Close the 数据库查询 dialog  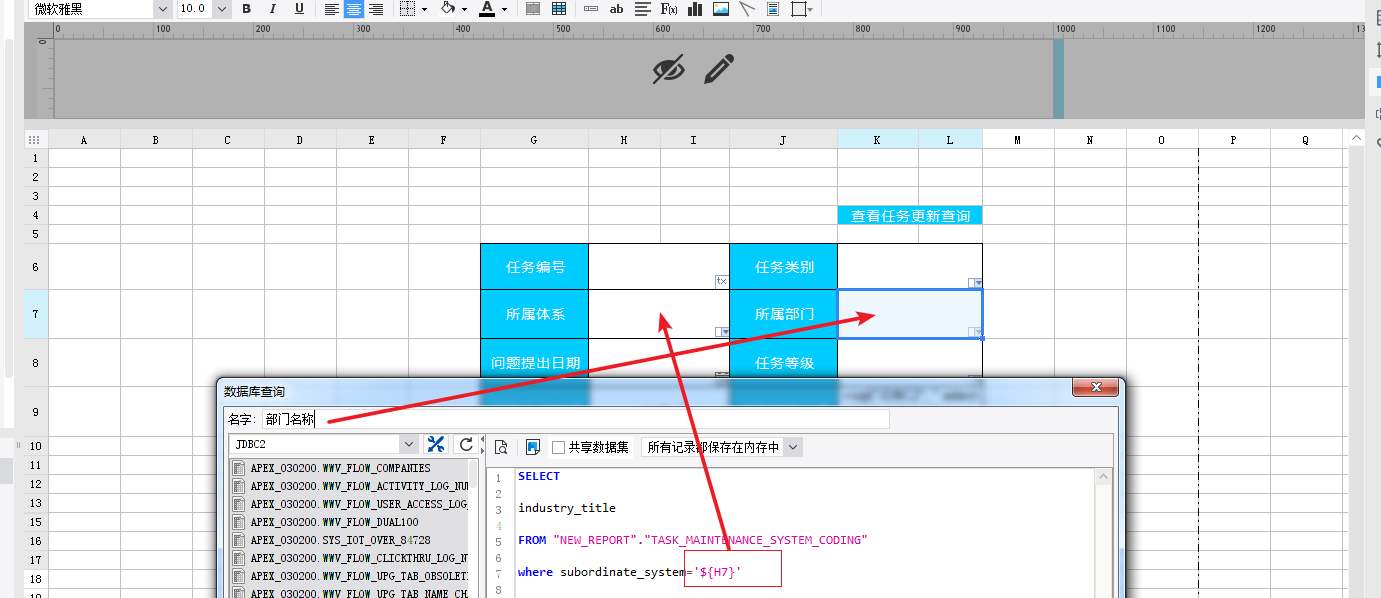pos(1094,388)
